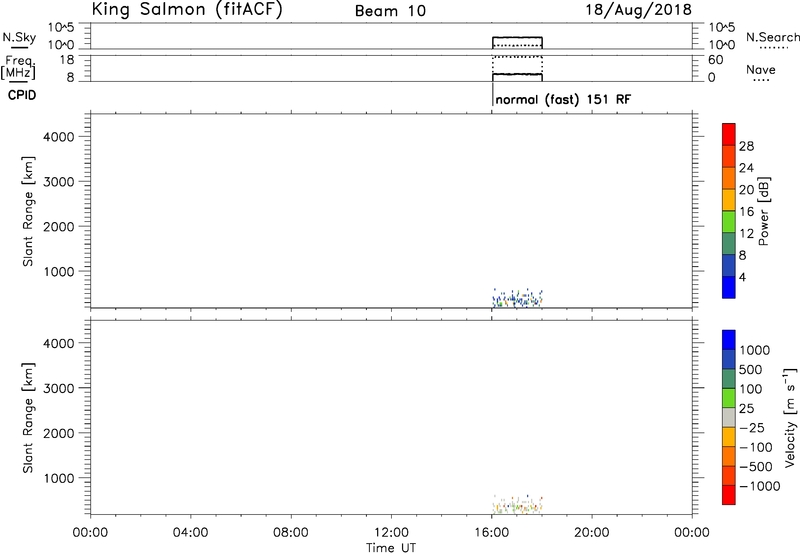The image size is (800, 554).
Task: Click the "08:00" time axis label
Action: [291, 533]
